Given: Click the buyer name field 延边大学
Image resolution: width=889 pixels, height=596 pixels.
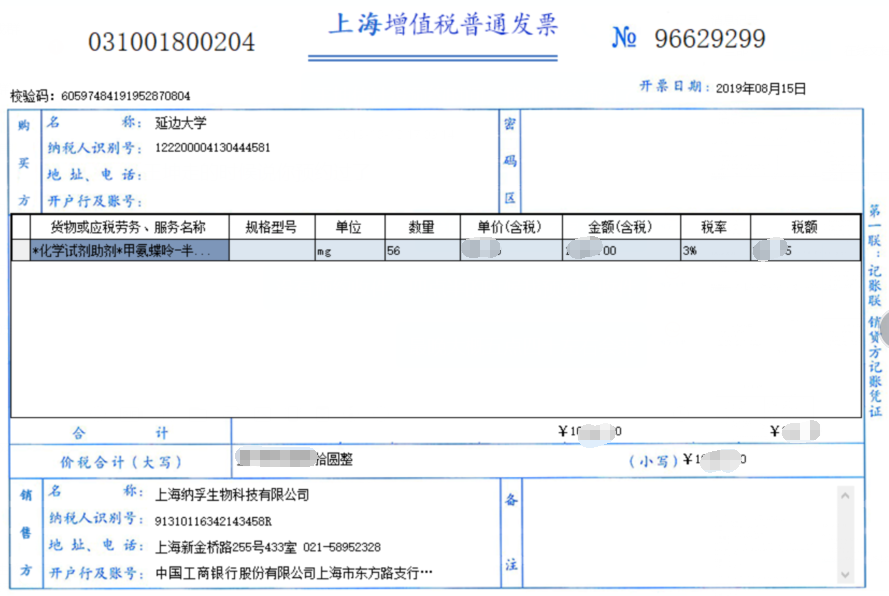Looking at the screenshot, I should [181, 123].
